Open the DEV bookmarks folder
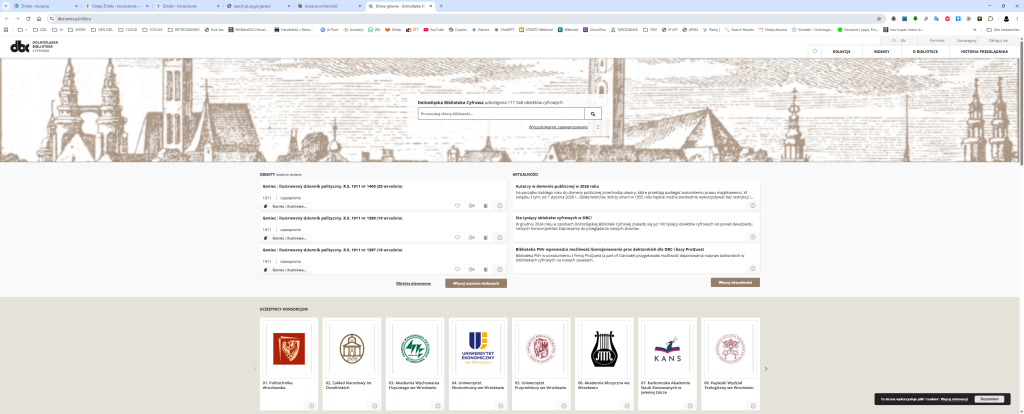Viewport: 1024px width, 414px height. pos(650,29)
